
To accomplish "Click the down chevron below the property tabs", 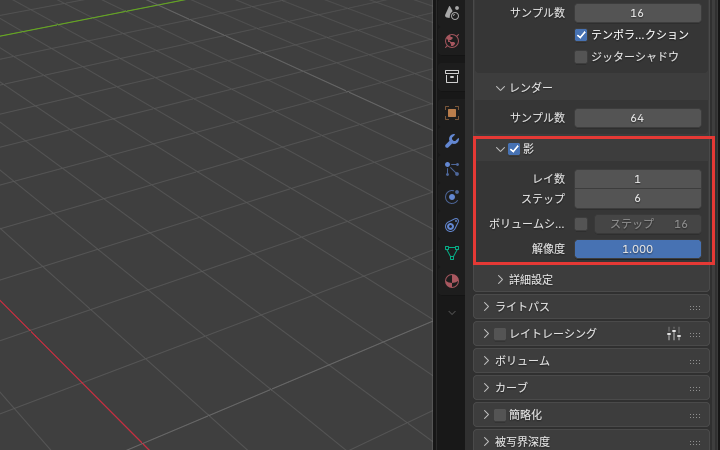I will coord(452,313).
